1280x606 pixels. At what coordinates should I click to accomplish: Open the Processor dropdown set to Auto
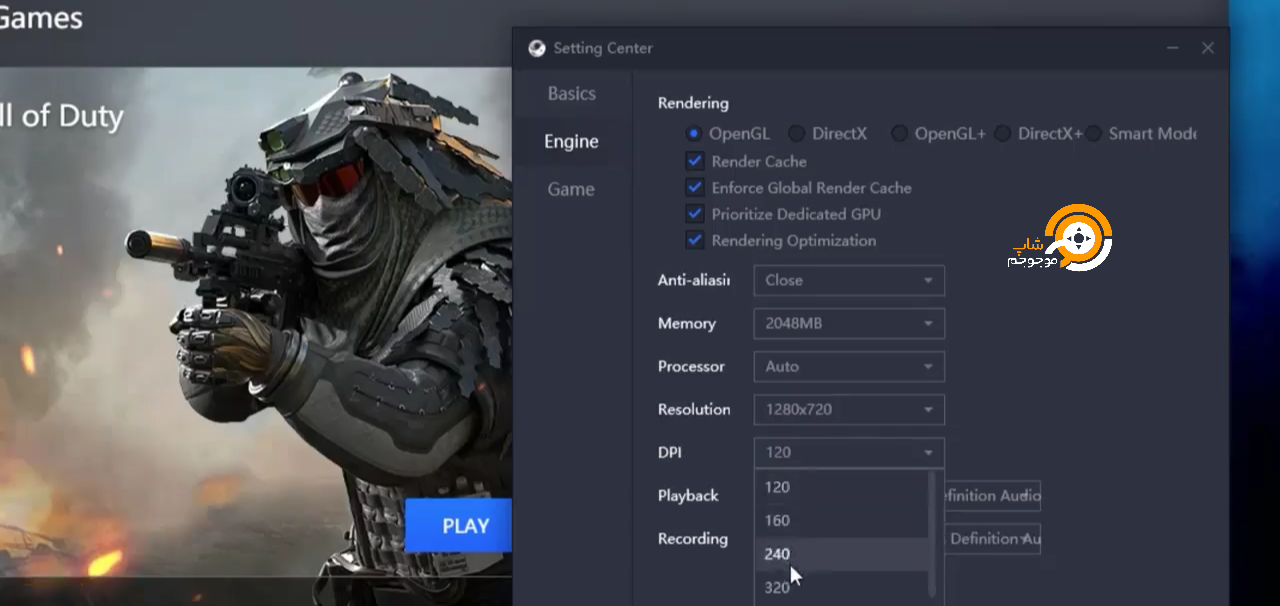(849, 366)
